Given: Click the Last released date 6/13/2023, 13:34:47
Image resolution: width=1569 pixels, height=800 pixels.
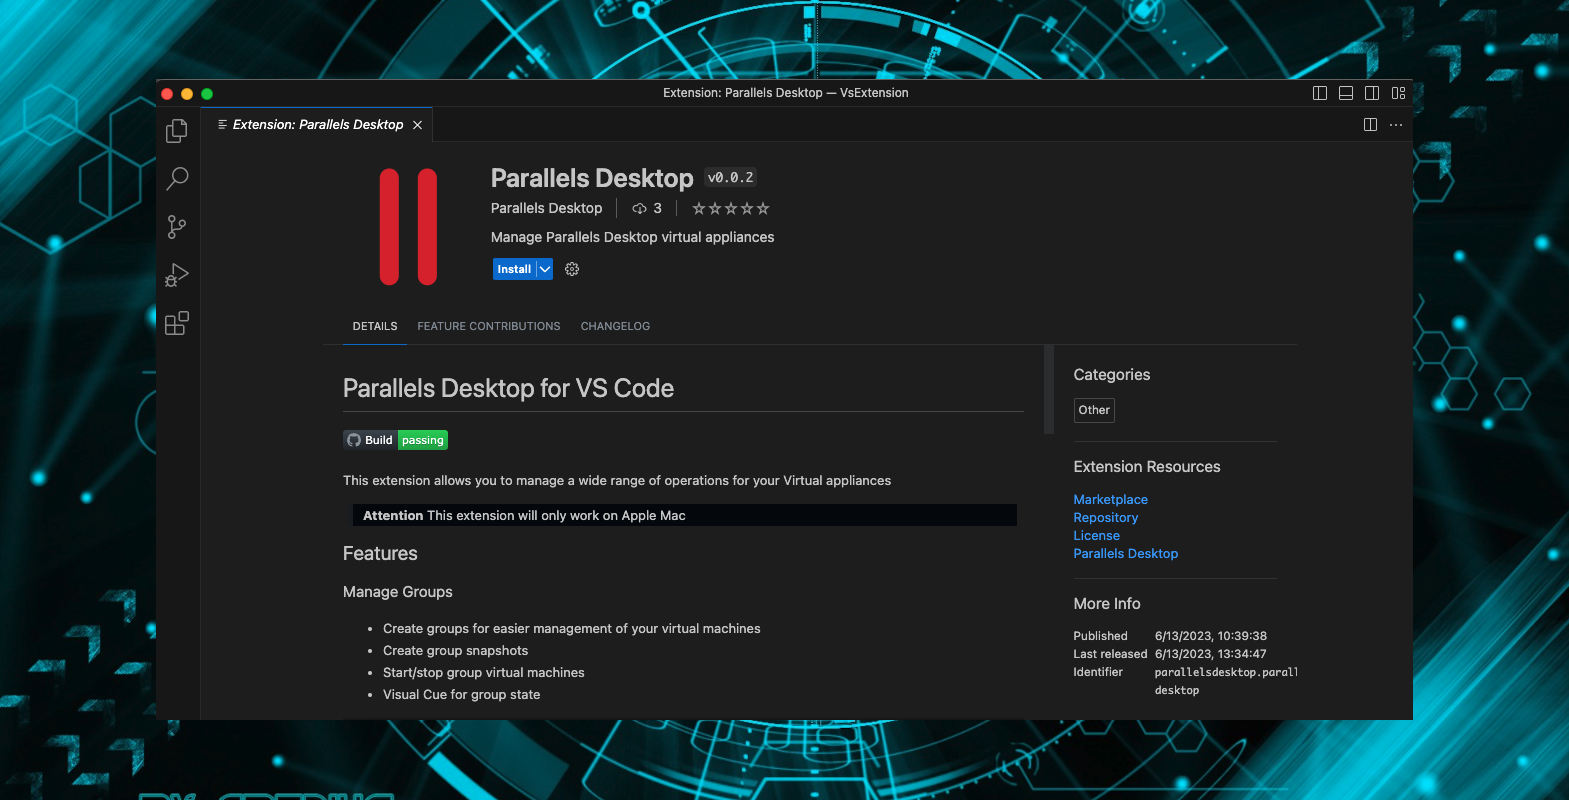Looking at the screenshot, I should (x=1211, y=654).
